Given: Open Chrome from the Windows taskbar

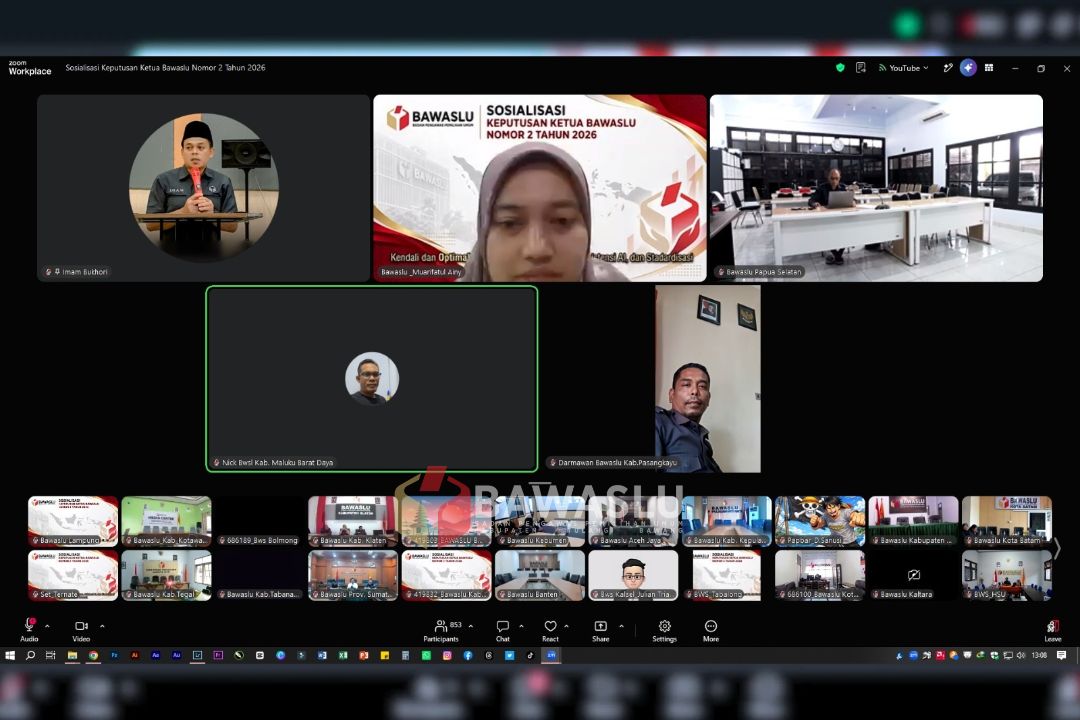Looking at the screenshot, I should pyautogui.click(x=93, y=655).
